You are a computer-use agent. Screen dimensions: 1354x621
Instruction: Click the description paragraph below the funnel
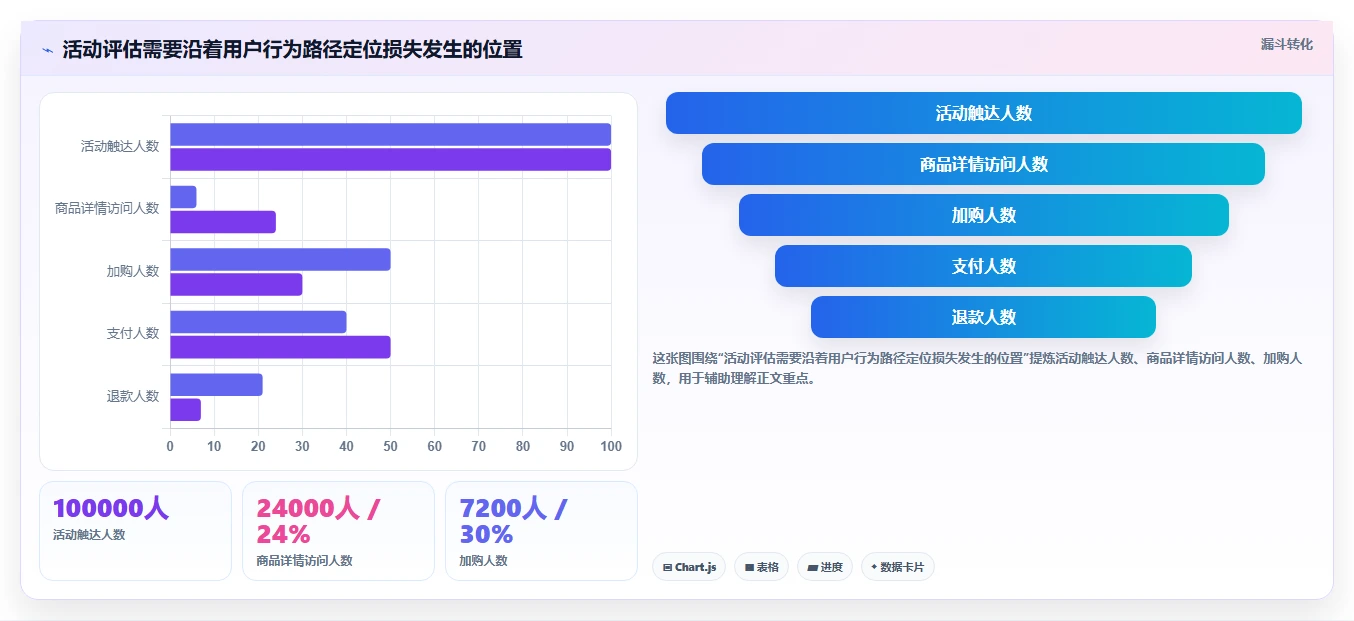[976, 368]
